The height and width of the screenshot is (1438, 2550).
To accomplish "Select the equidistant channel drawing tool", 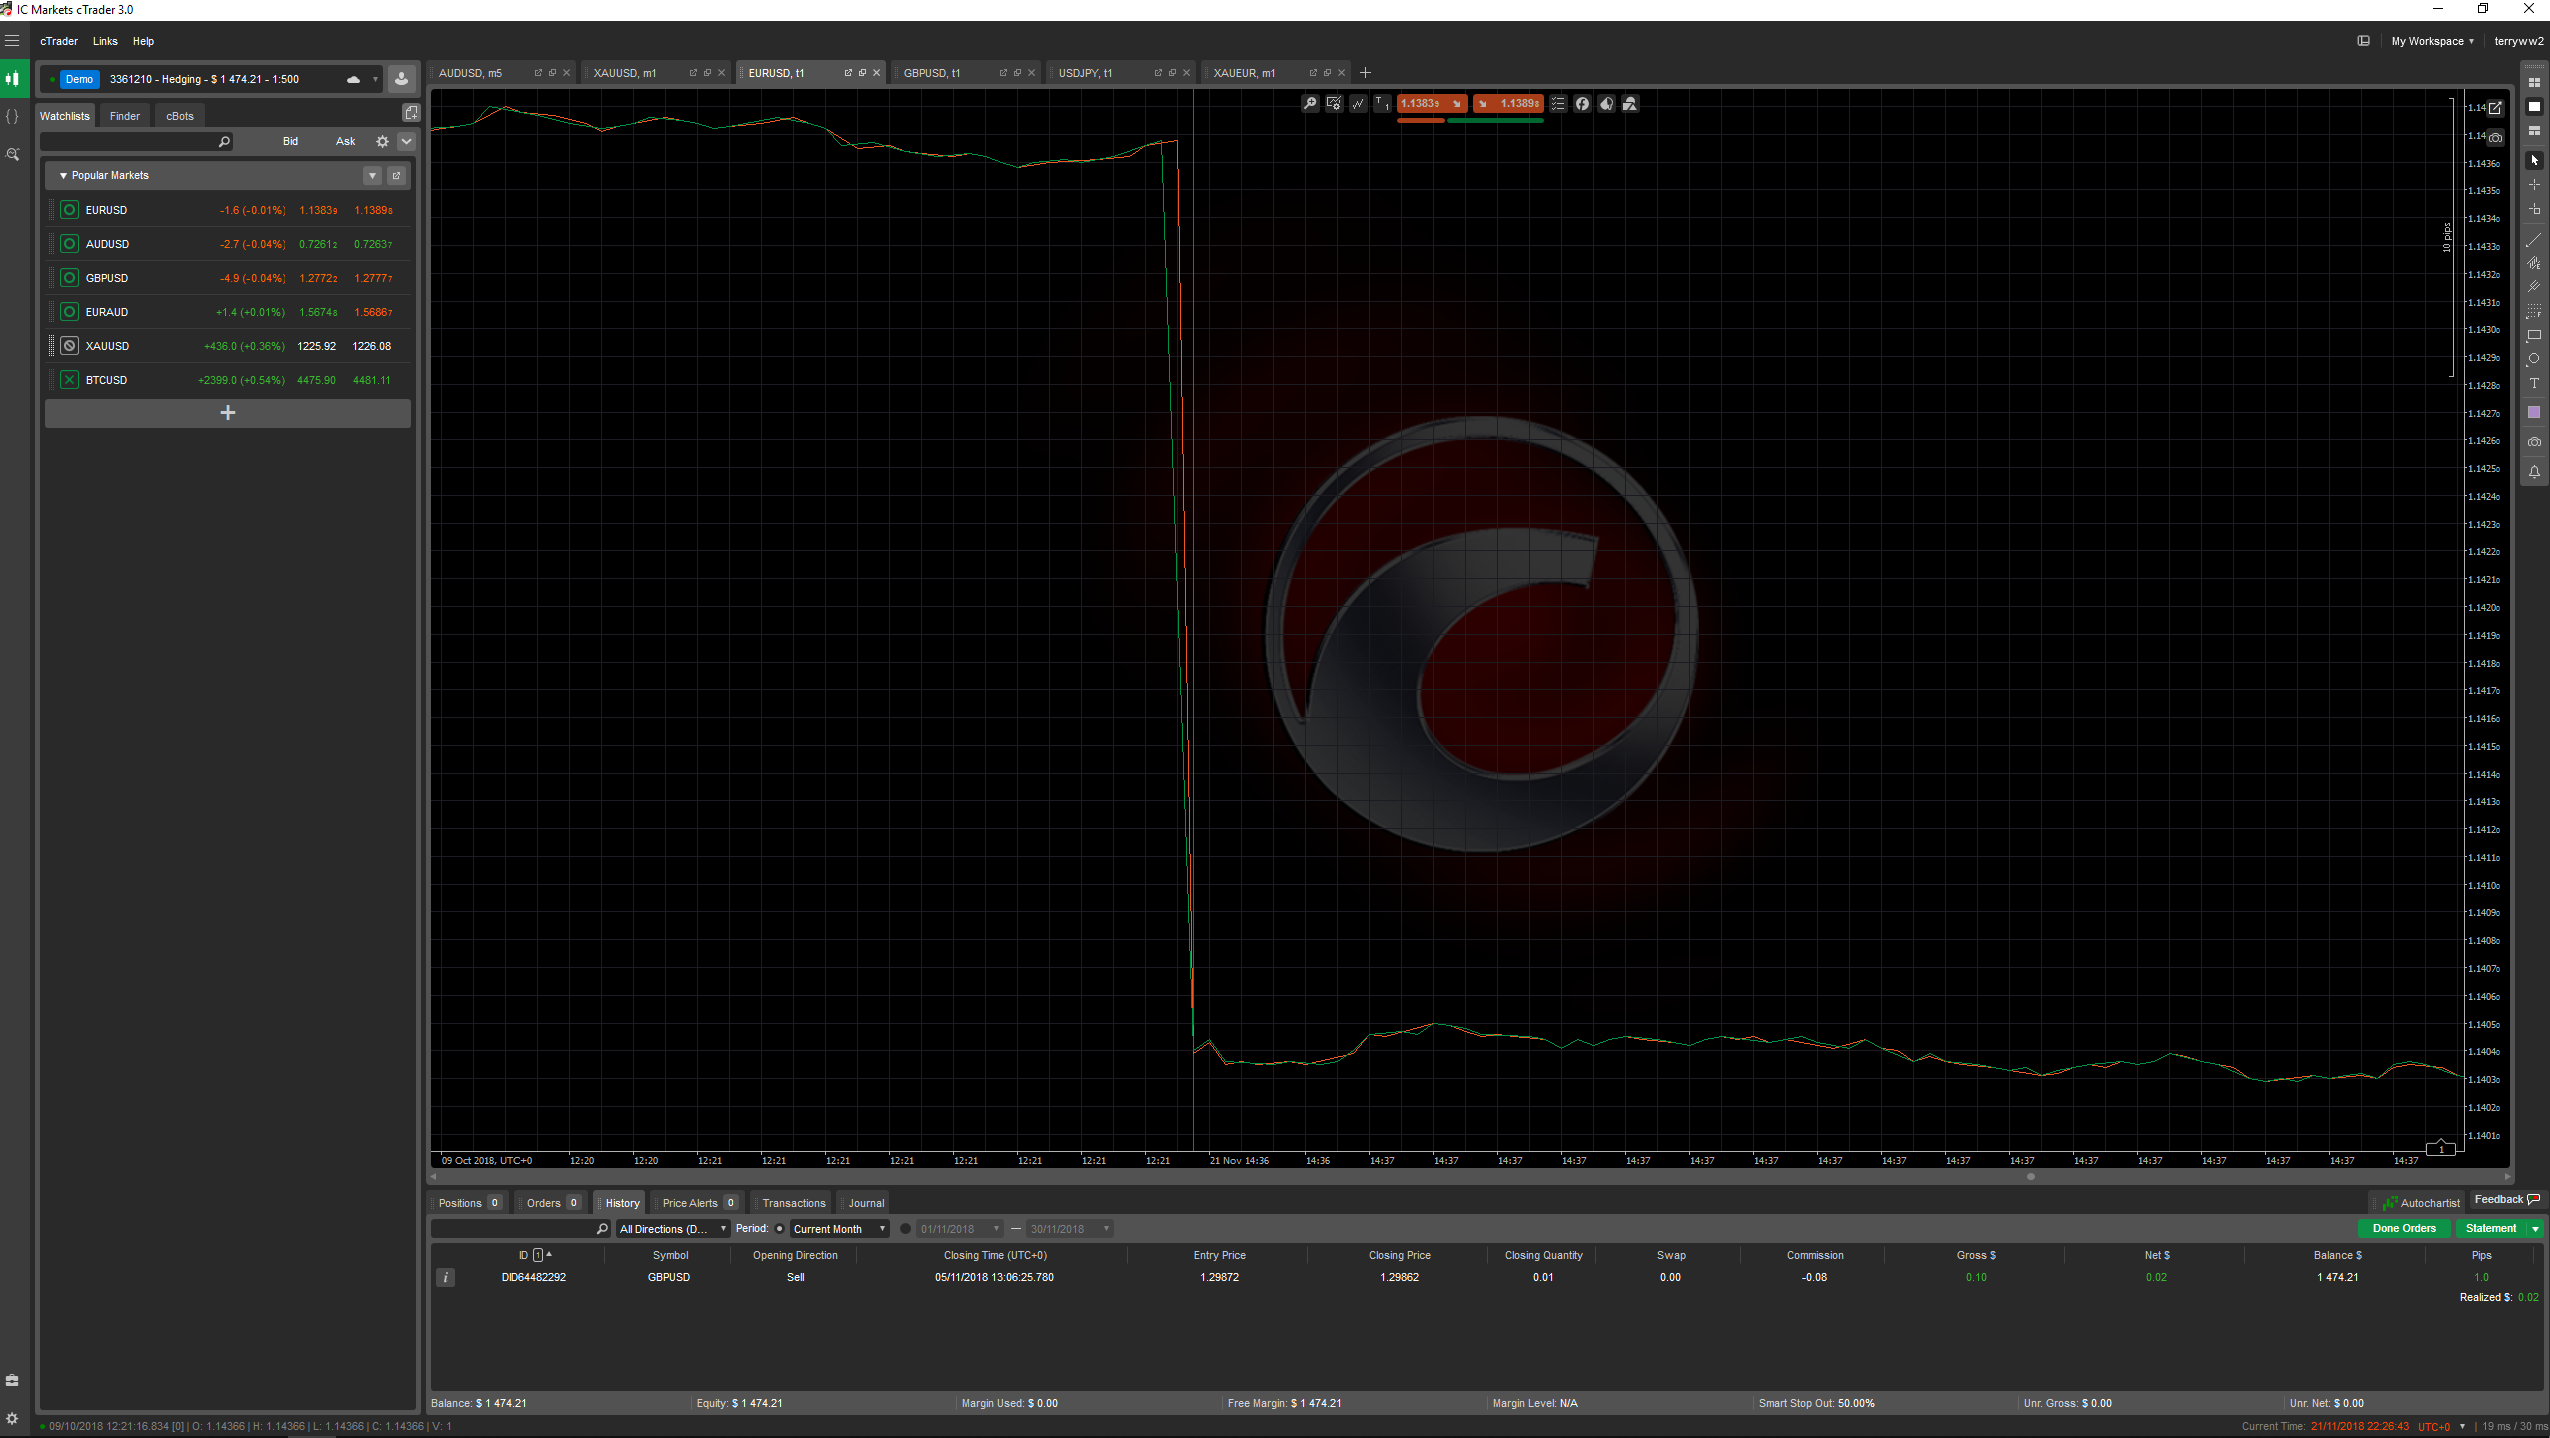I will coord(2534,264).
